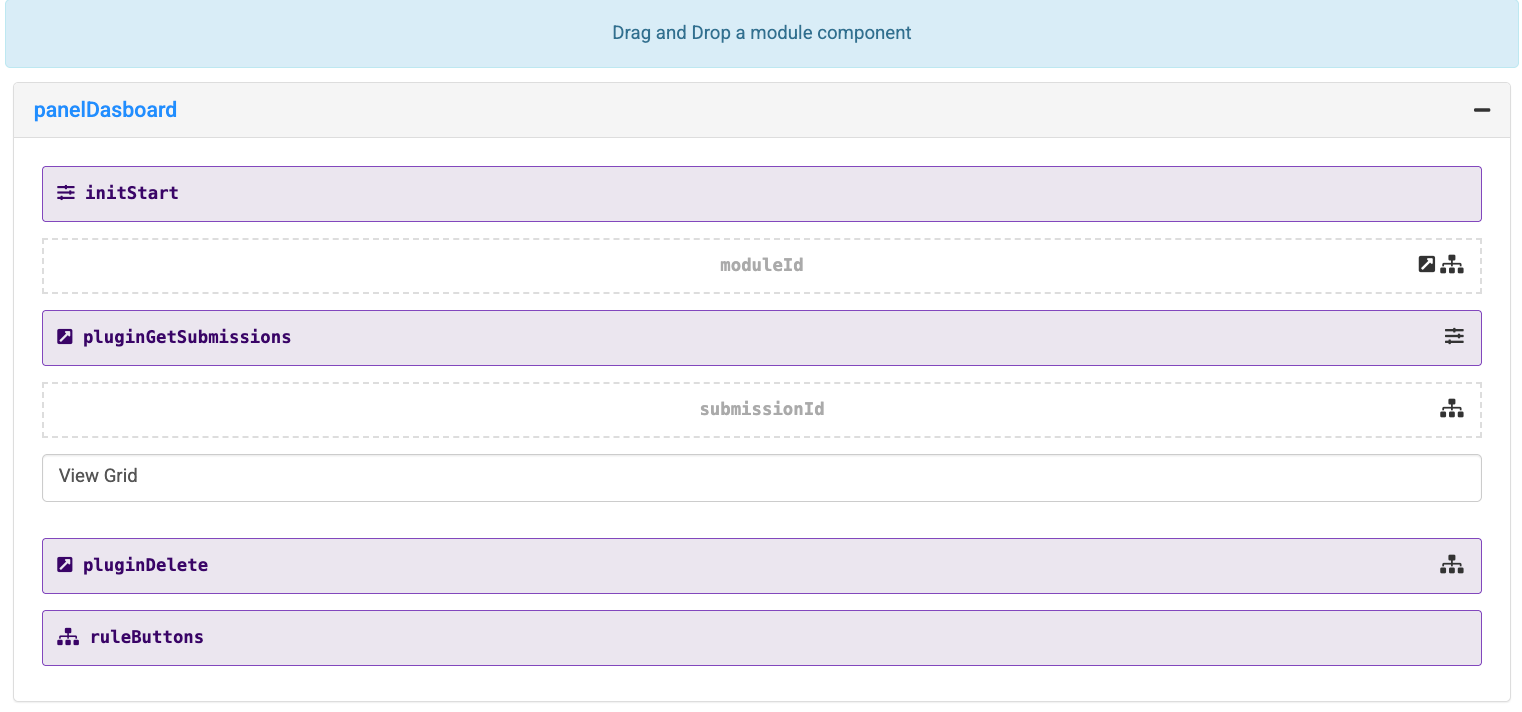Image resolution: width=1522 pixels, height=712 pixels.
Task: Open the sliders icon on pluginGetSubmissions
Action: [1454, 336]
